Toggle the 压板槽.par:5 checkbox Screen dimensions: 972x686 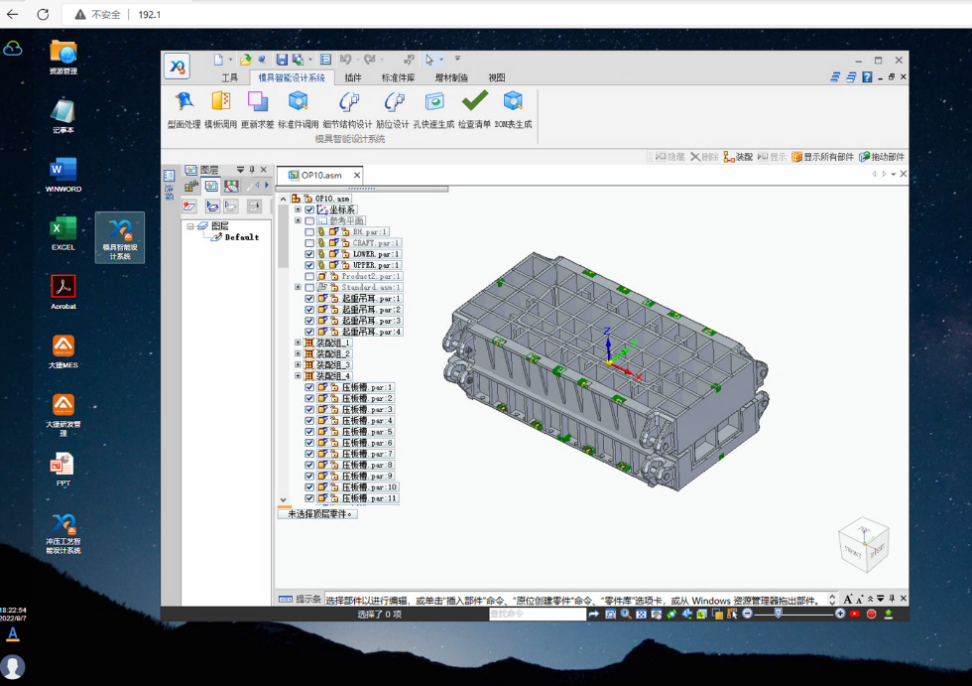point(309,432)
